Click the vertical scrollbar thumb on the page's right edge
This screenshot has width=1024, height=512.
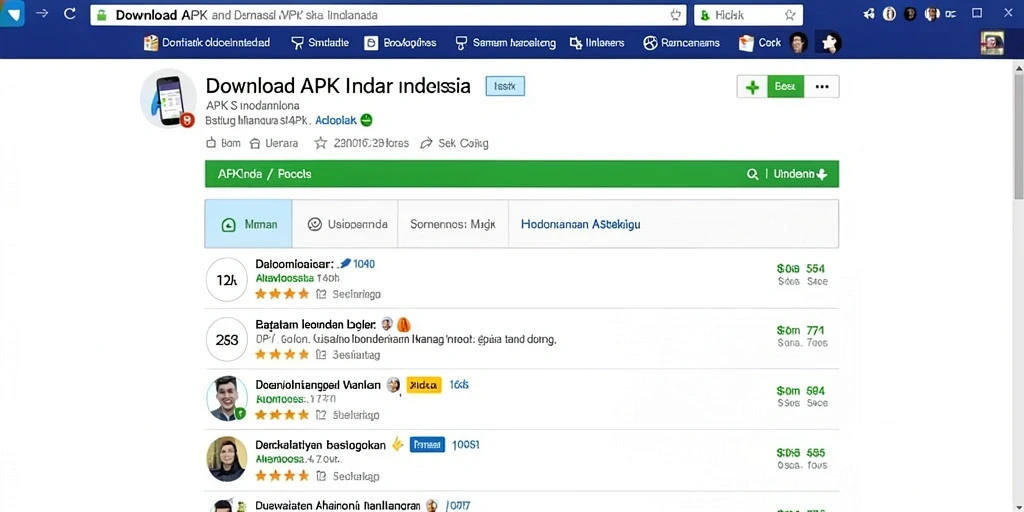tap(1019, 137)
